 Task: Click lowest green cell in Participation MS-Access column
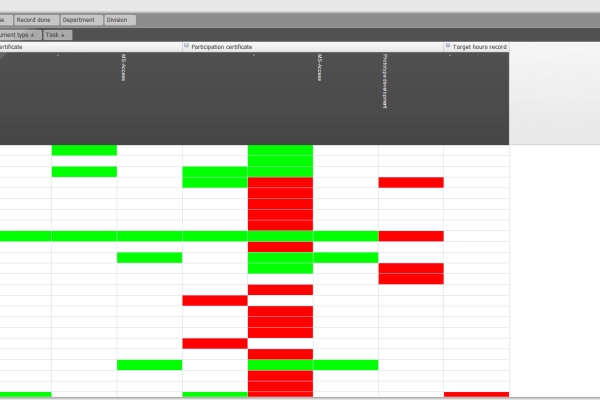[345, 365]
